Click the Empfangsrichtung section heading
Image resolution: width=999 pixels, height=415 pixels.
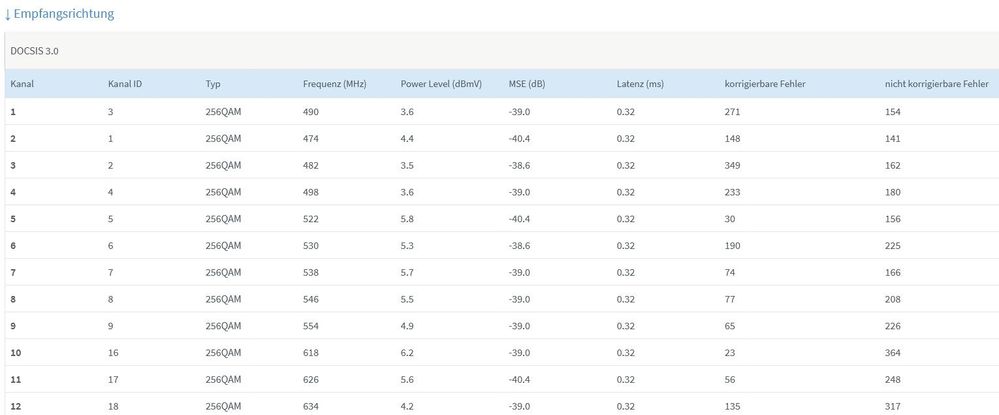click(65, 14)
